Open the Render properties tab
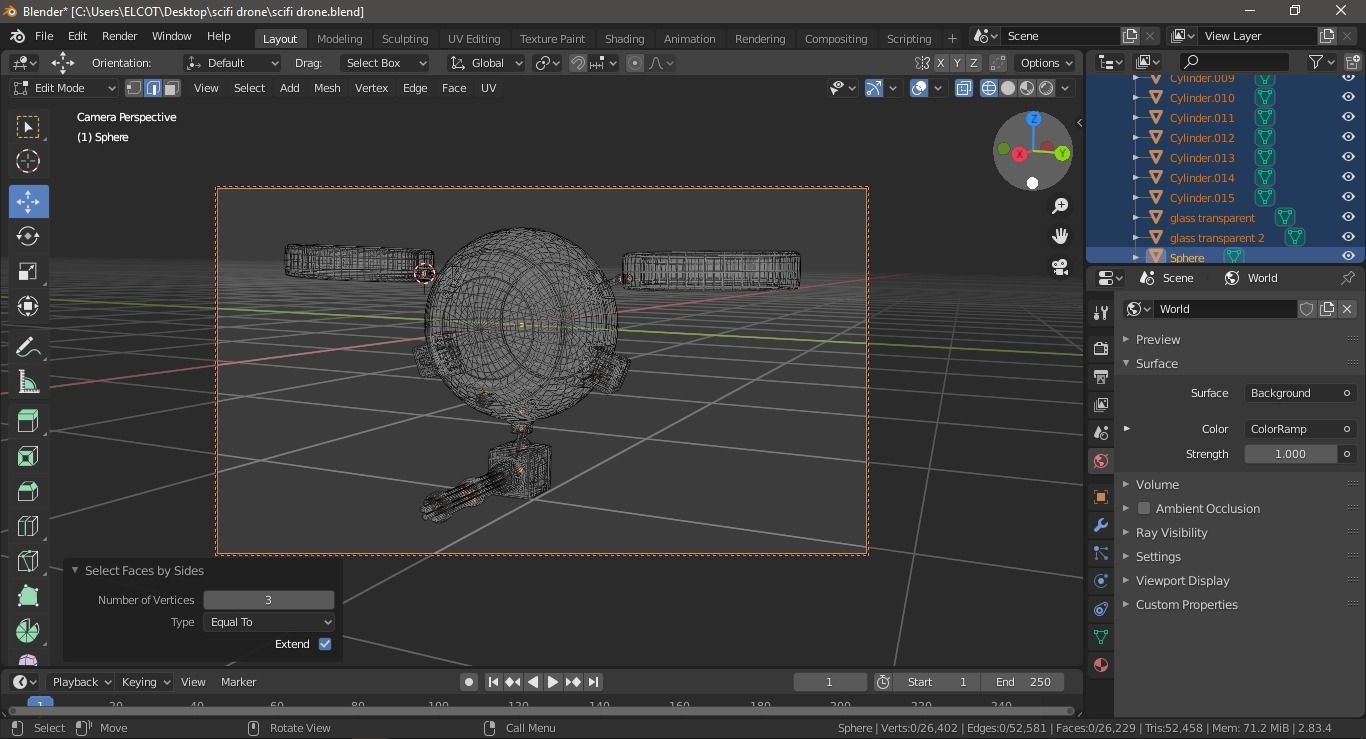Screen dimensions: 1366x739 1101,349
